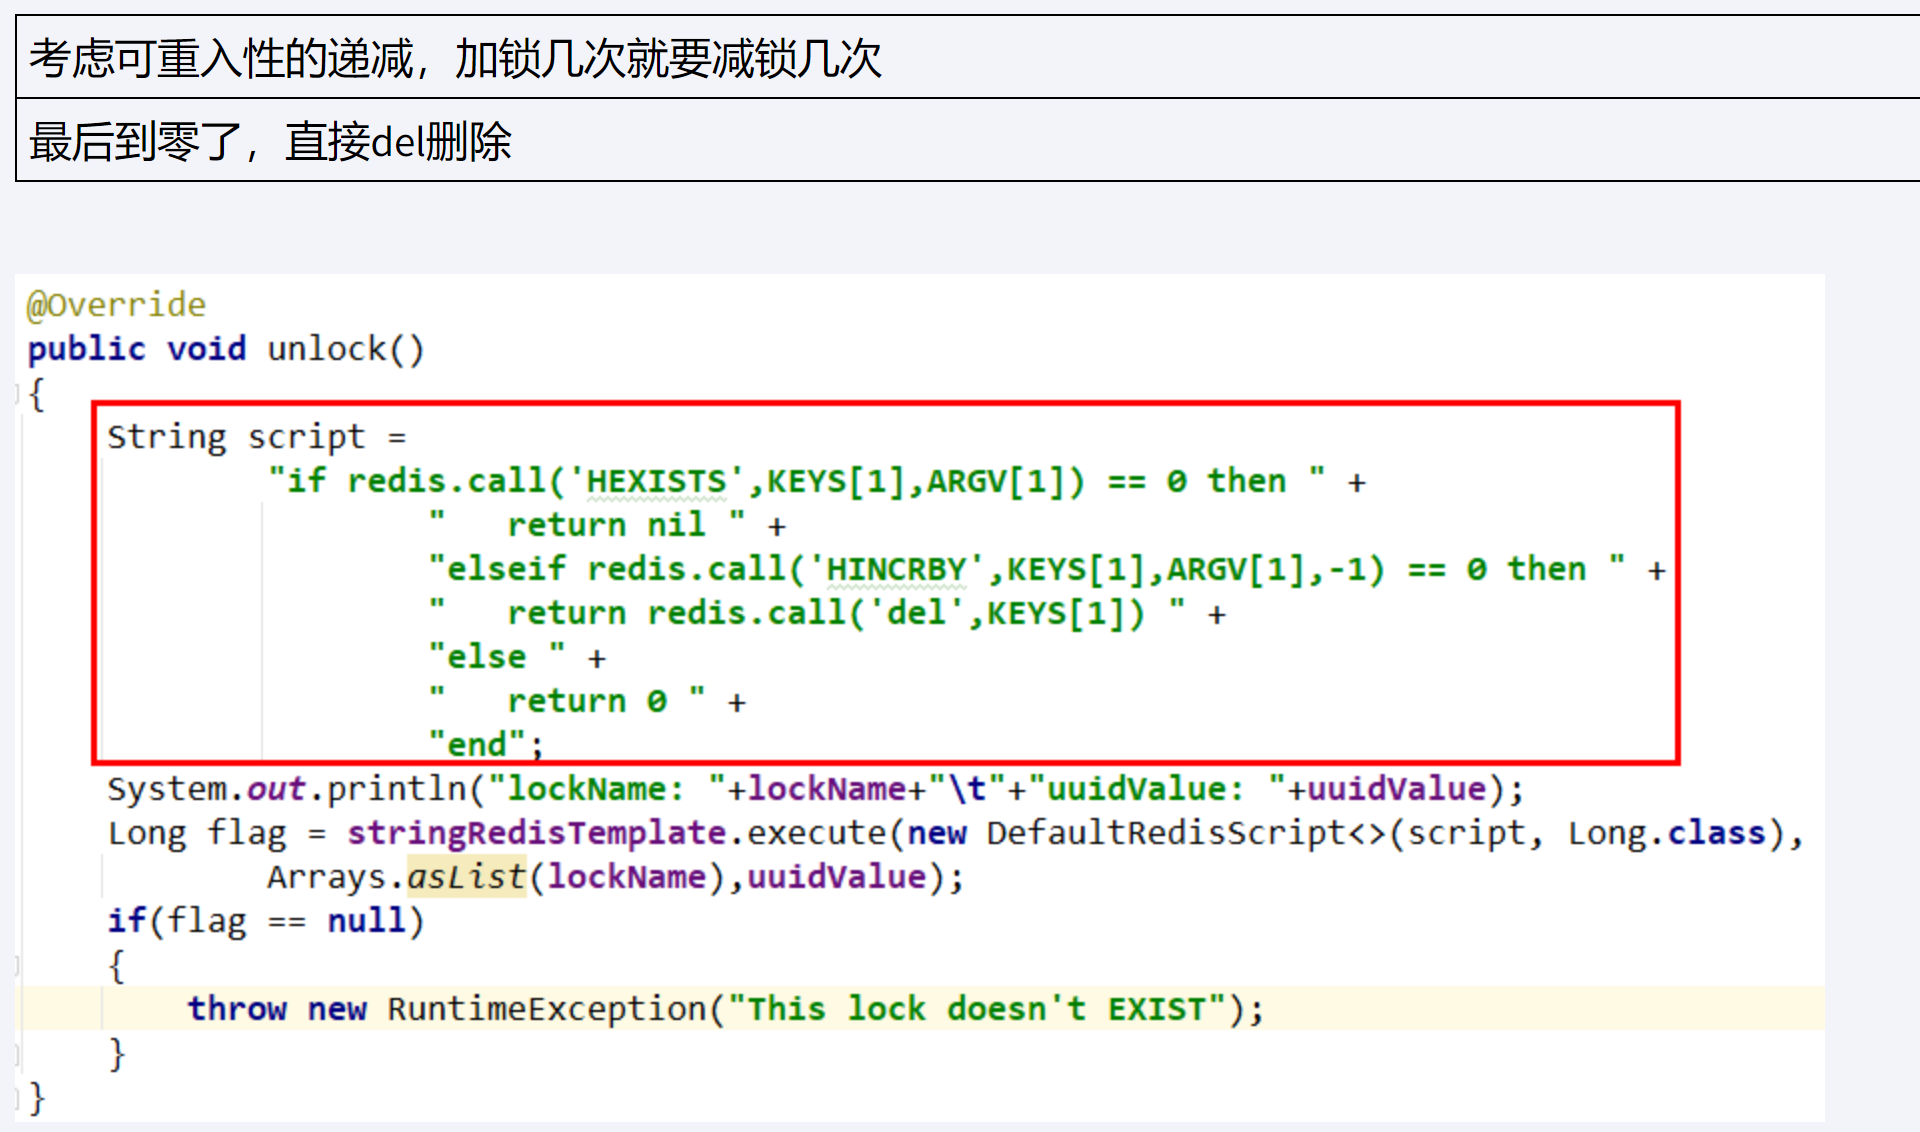Click the opening brace below unlock()
The width and height of the screenshot is (1920, 1132).
[x=37, y=393]
